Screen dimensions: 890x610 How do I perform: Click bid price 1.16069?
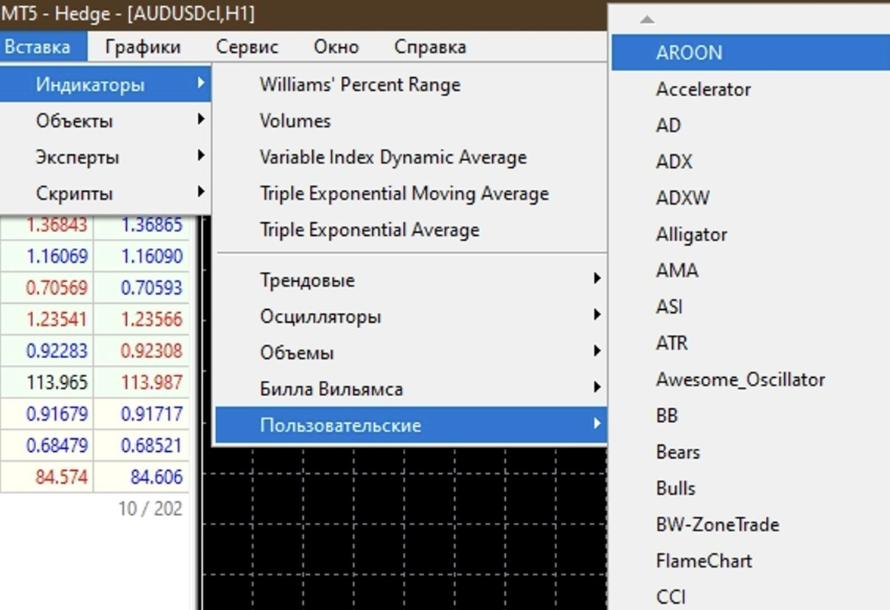pyautogui.click(x=57, y=256)
